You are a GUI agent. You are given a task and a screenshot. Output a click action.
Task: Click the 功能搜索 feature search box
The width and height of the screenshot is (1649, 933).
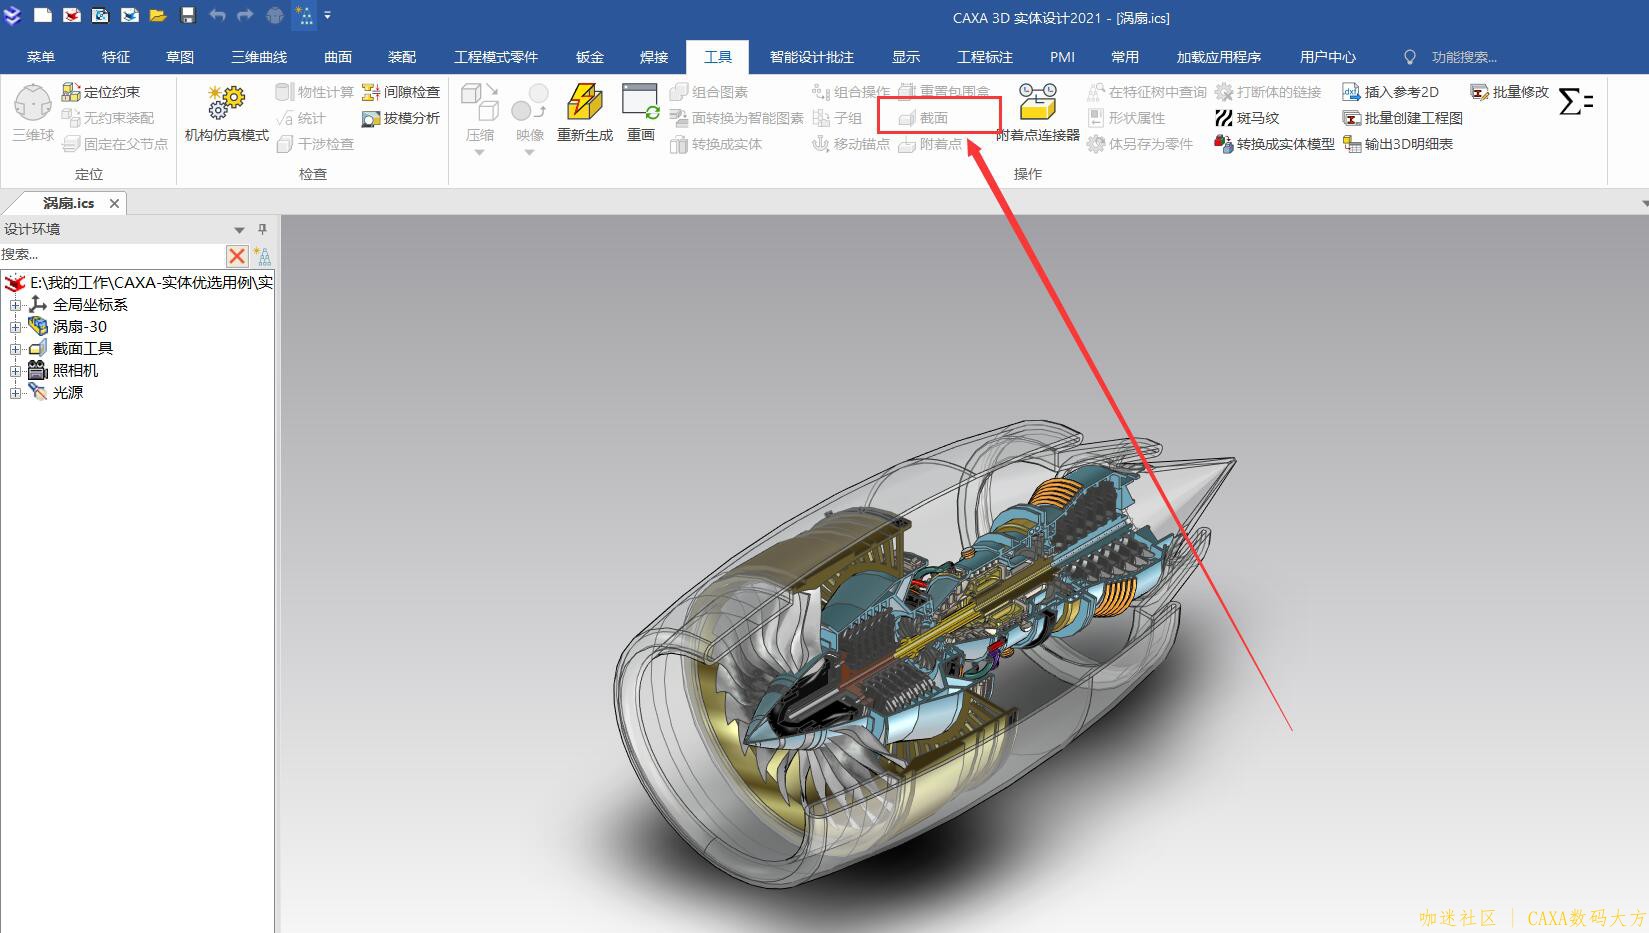point(1464,57)
